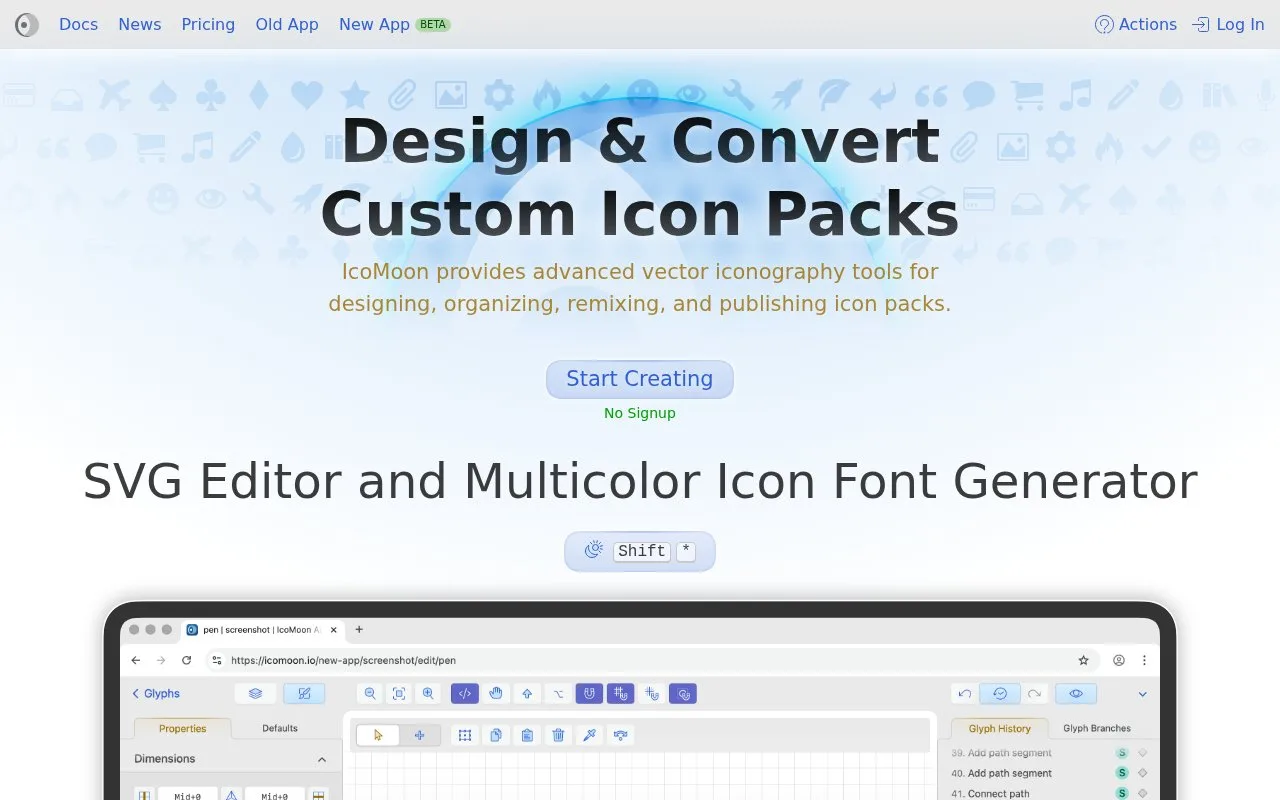Click the Shift * shortcut button
This screenshot has width=1280, height=800.
coord(640,551)
